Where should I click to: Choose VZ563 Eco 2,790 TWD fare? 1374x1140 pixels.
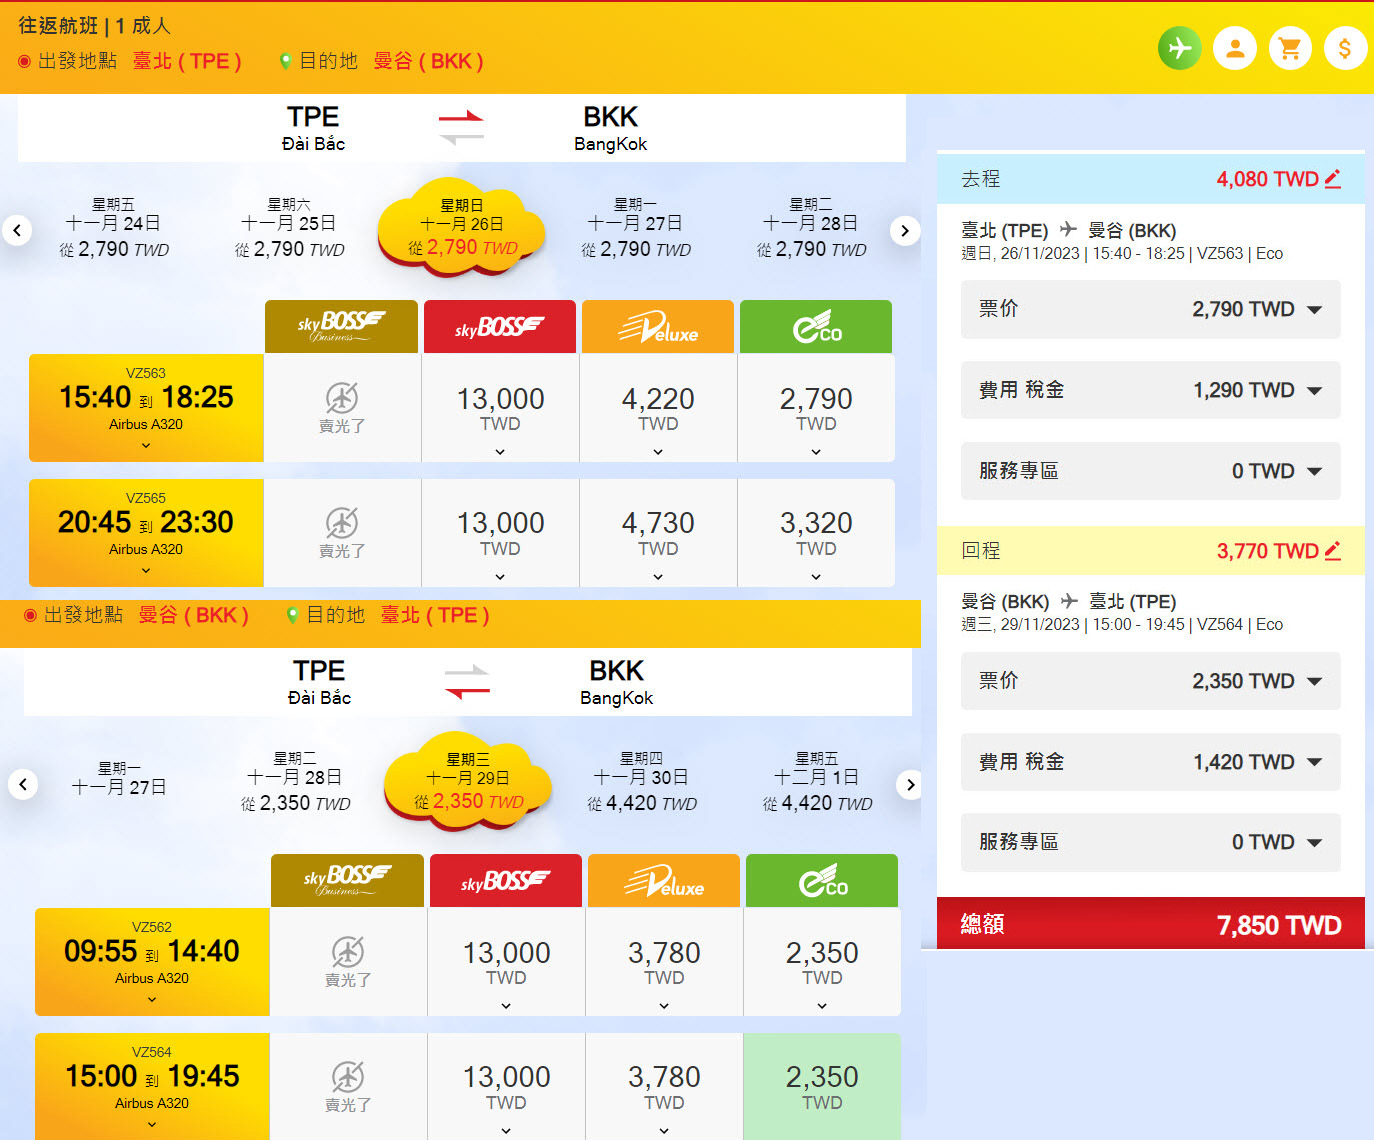[816, 408]
